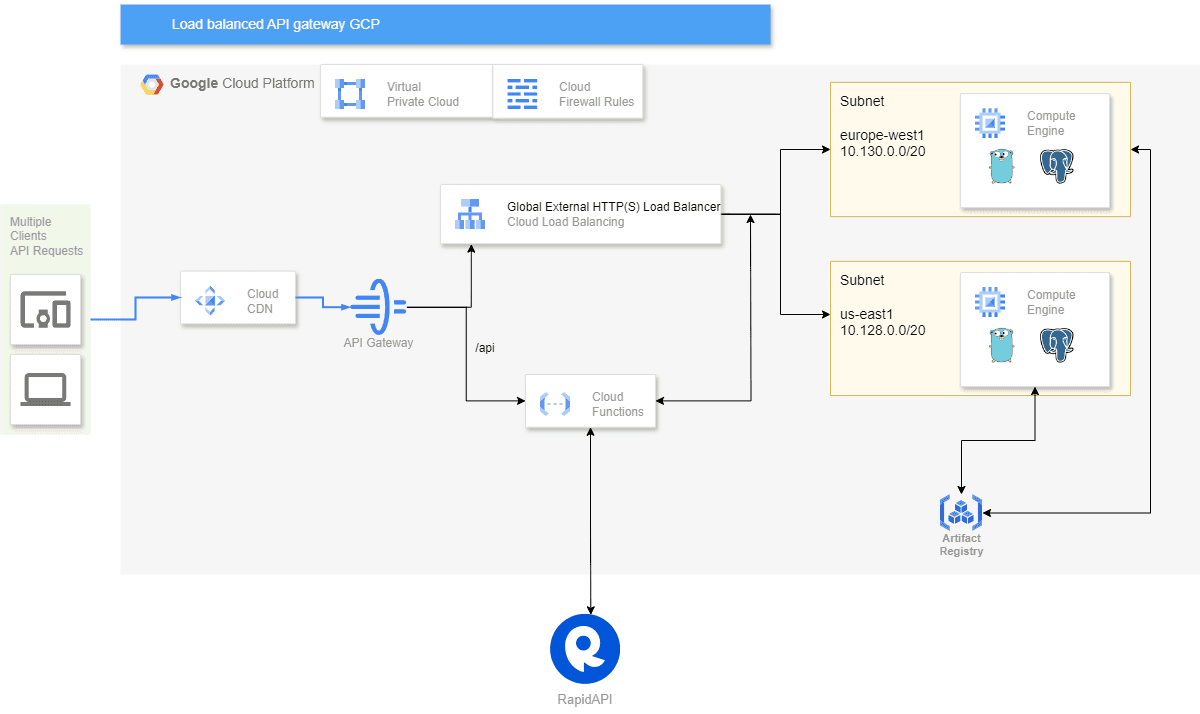This screenshot has height=714, width=1200.
Task: Select the Multiple Clients API Requests label
Action: pos(46,237)
